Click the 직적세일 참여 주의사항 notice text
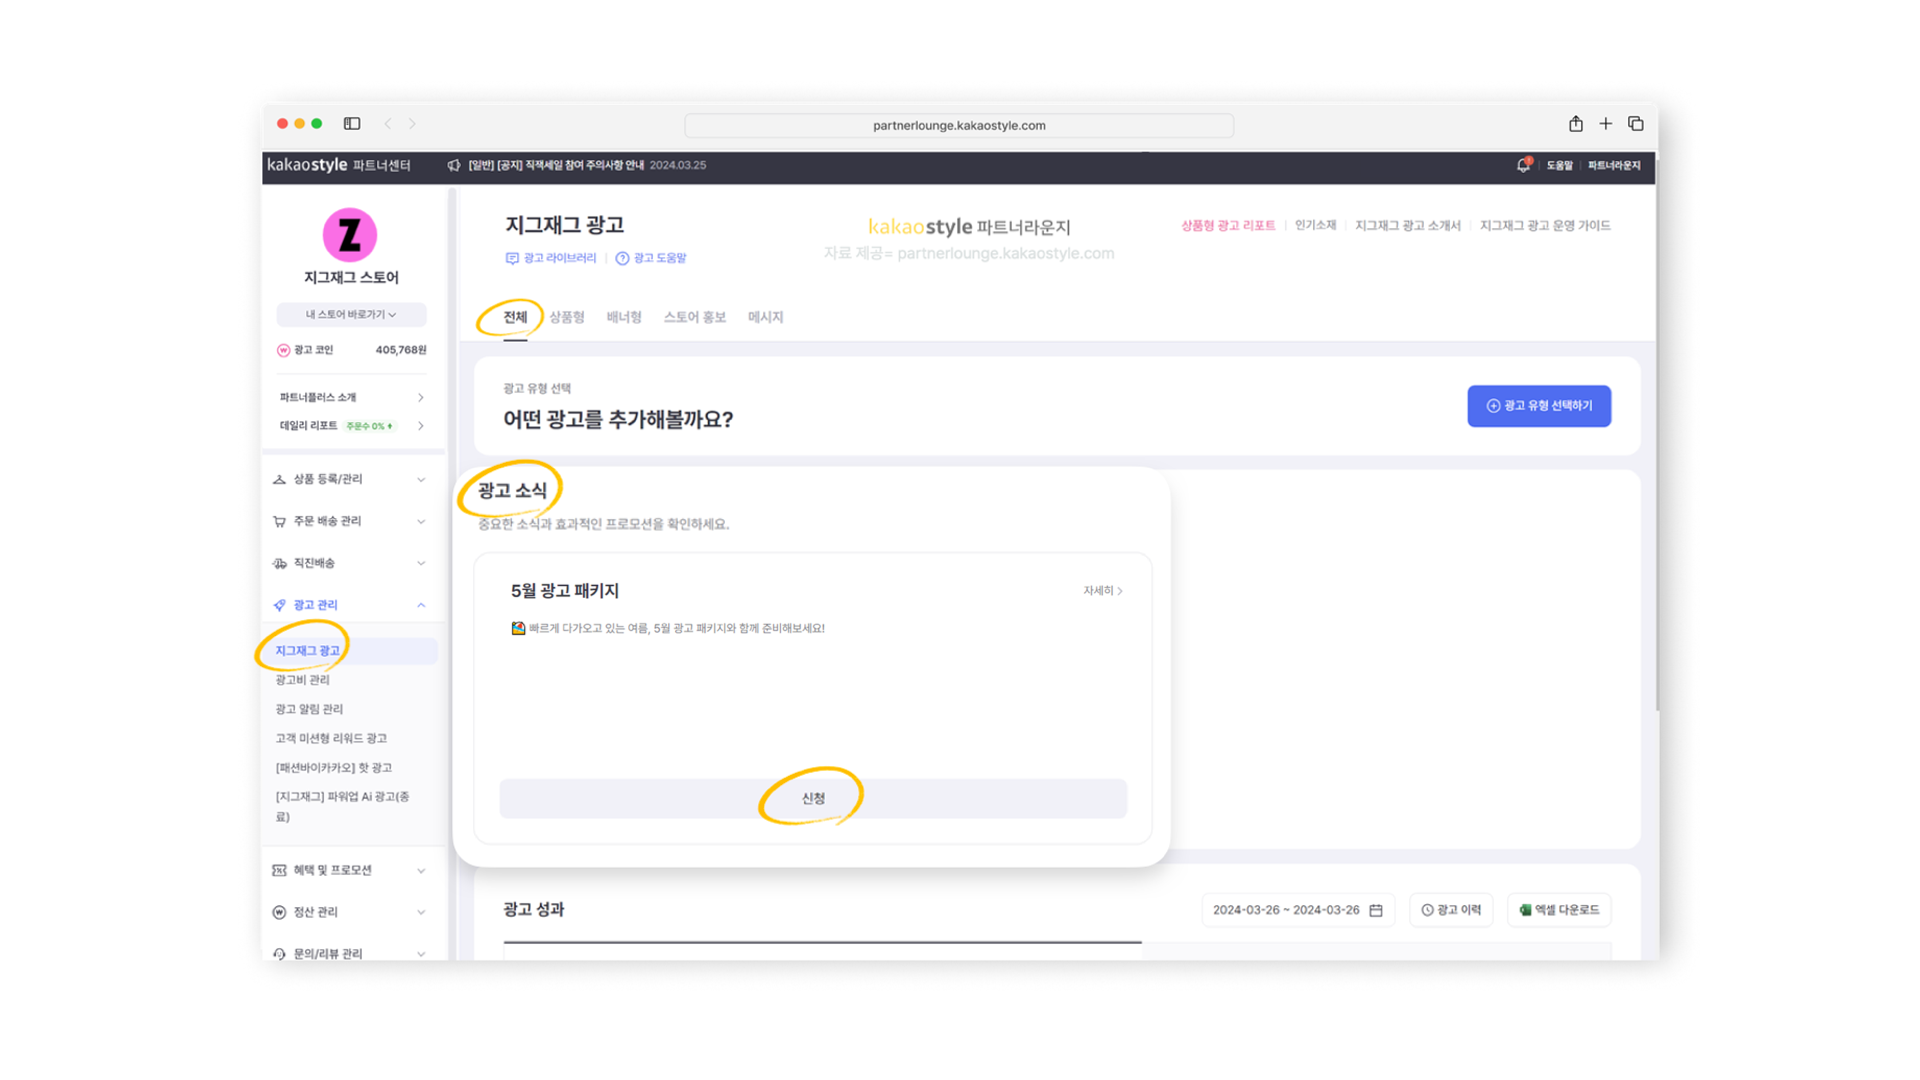 pyautogui.click(x=556, y=165)
